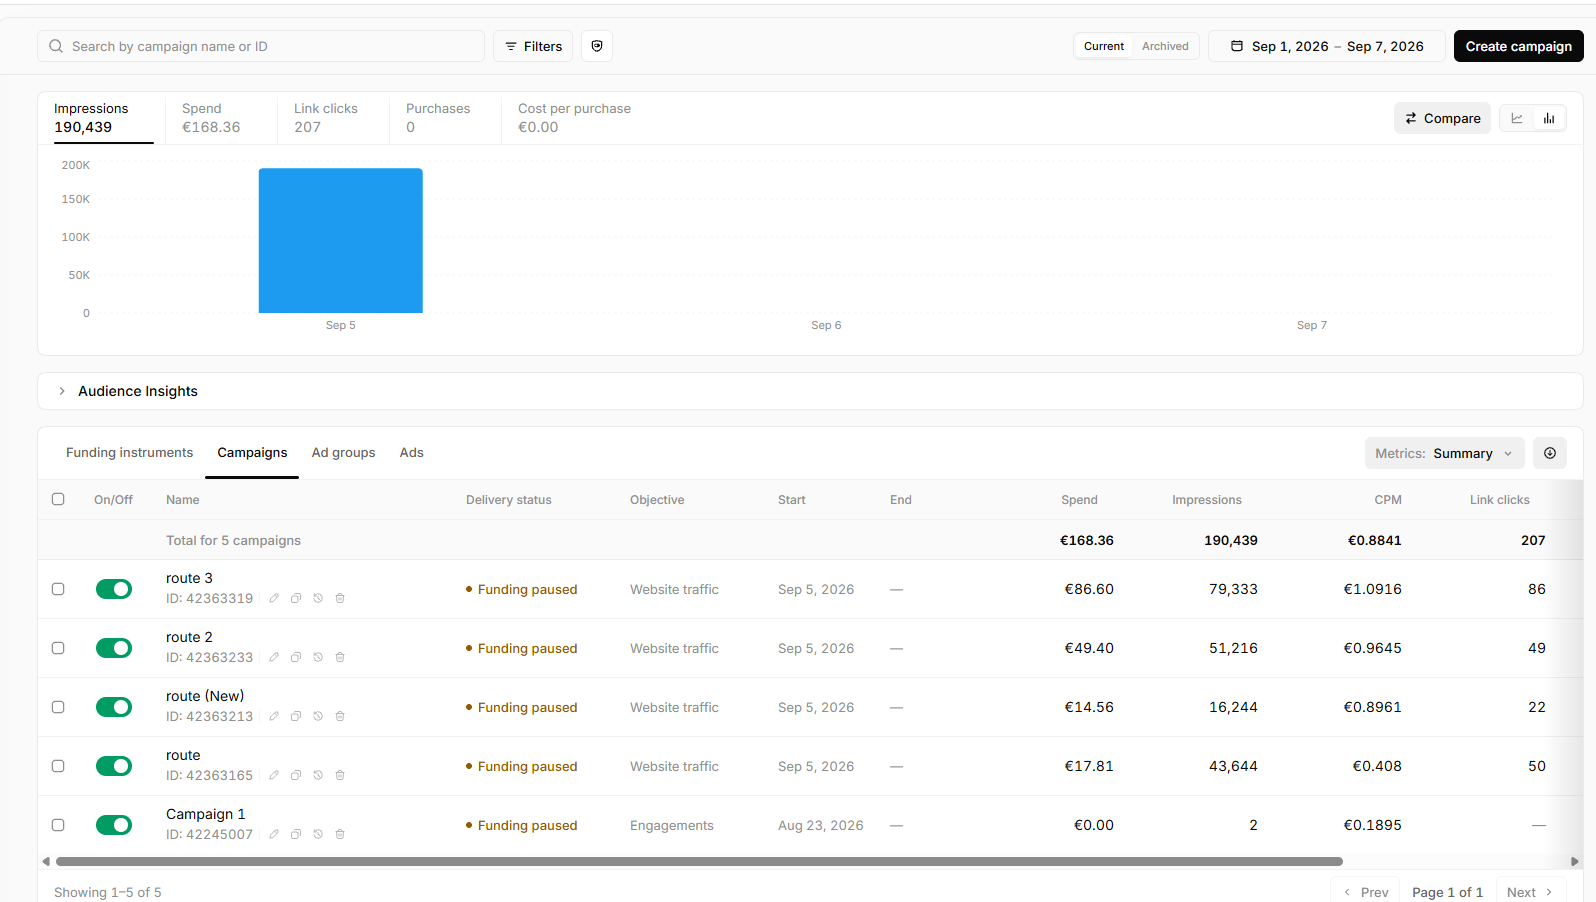Duplicate the route 2 campaign via copy icon

point(296,657)
